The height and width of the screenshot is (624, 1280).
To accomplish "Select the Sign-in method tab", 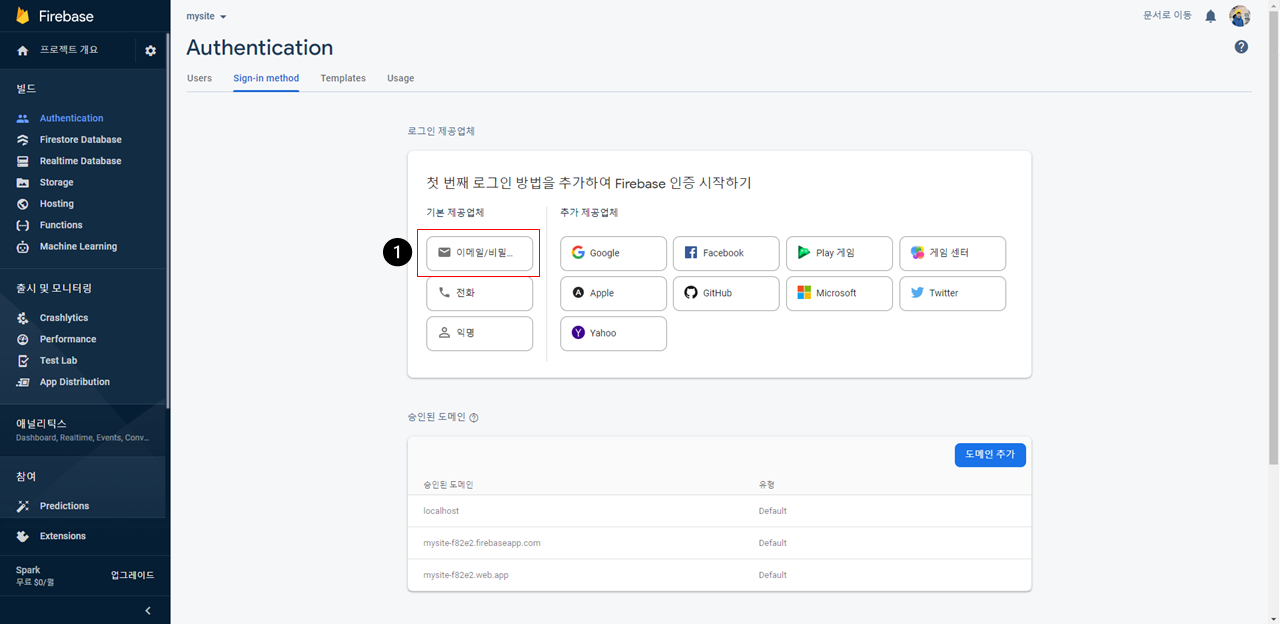I will click(266, 78).
